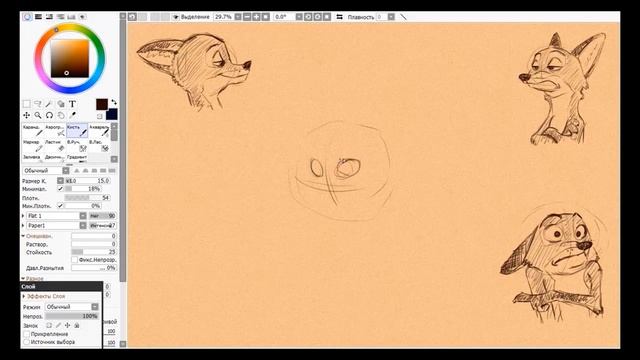Click the reset zoom button
Screen dimensions: 640x360
point(266,17)
